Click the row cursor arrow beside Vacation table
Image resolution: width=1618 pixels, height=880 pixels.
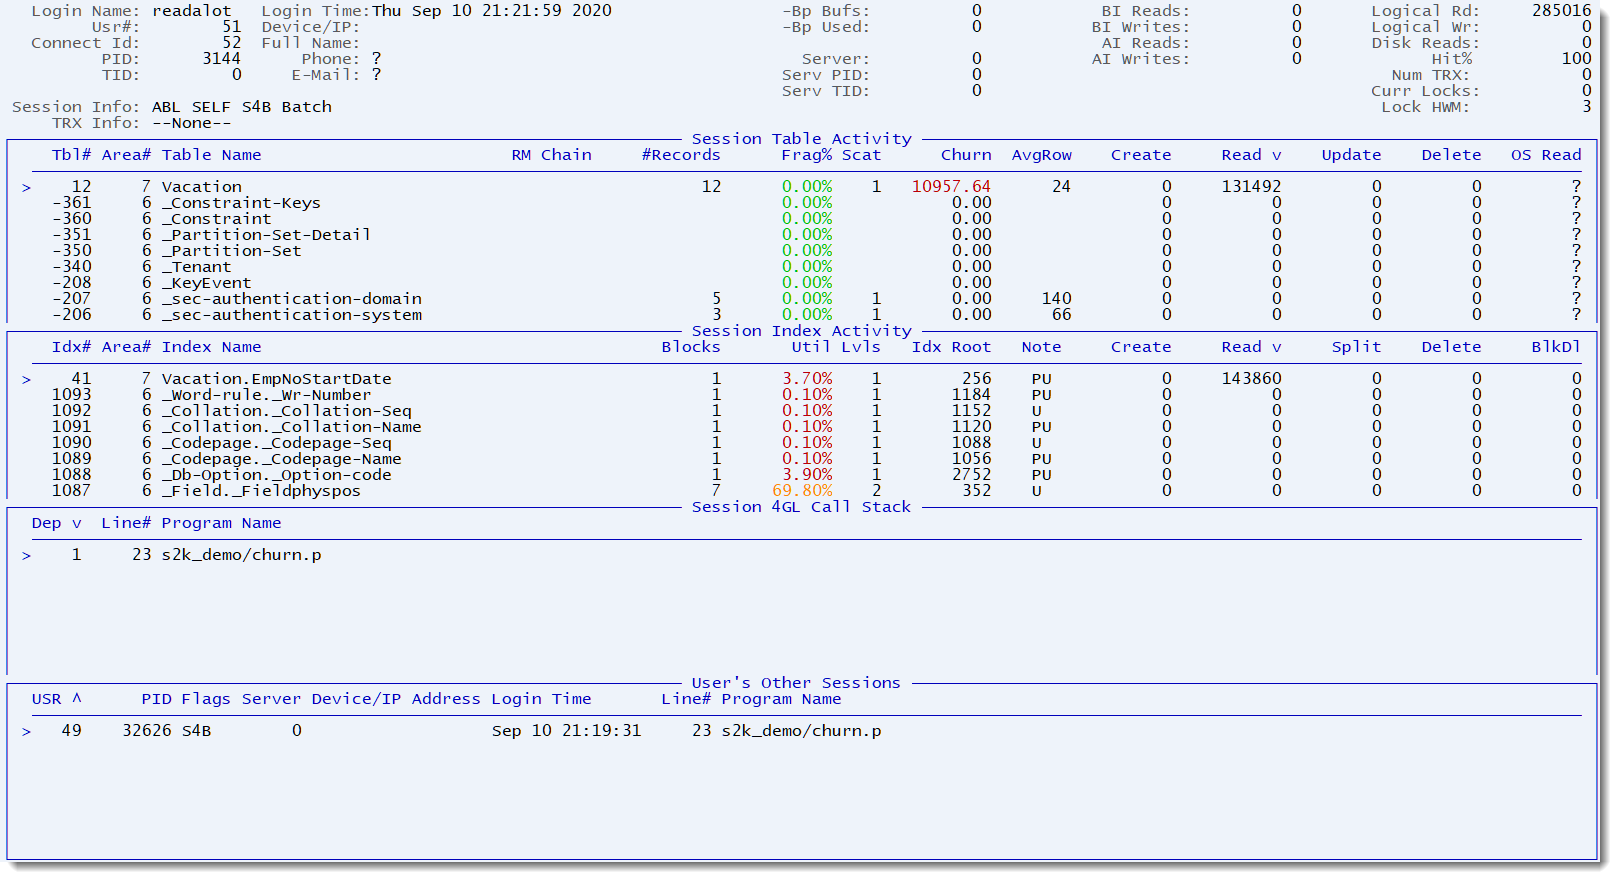pyautogui.click(x=26, y=188)
